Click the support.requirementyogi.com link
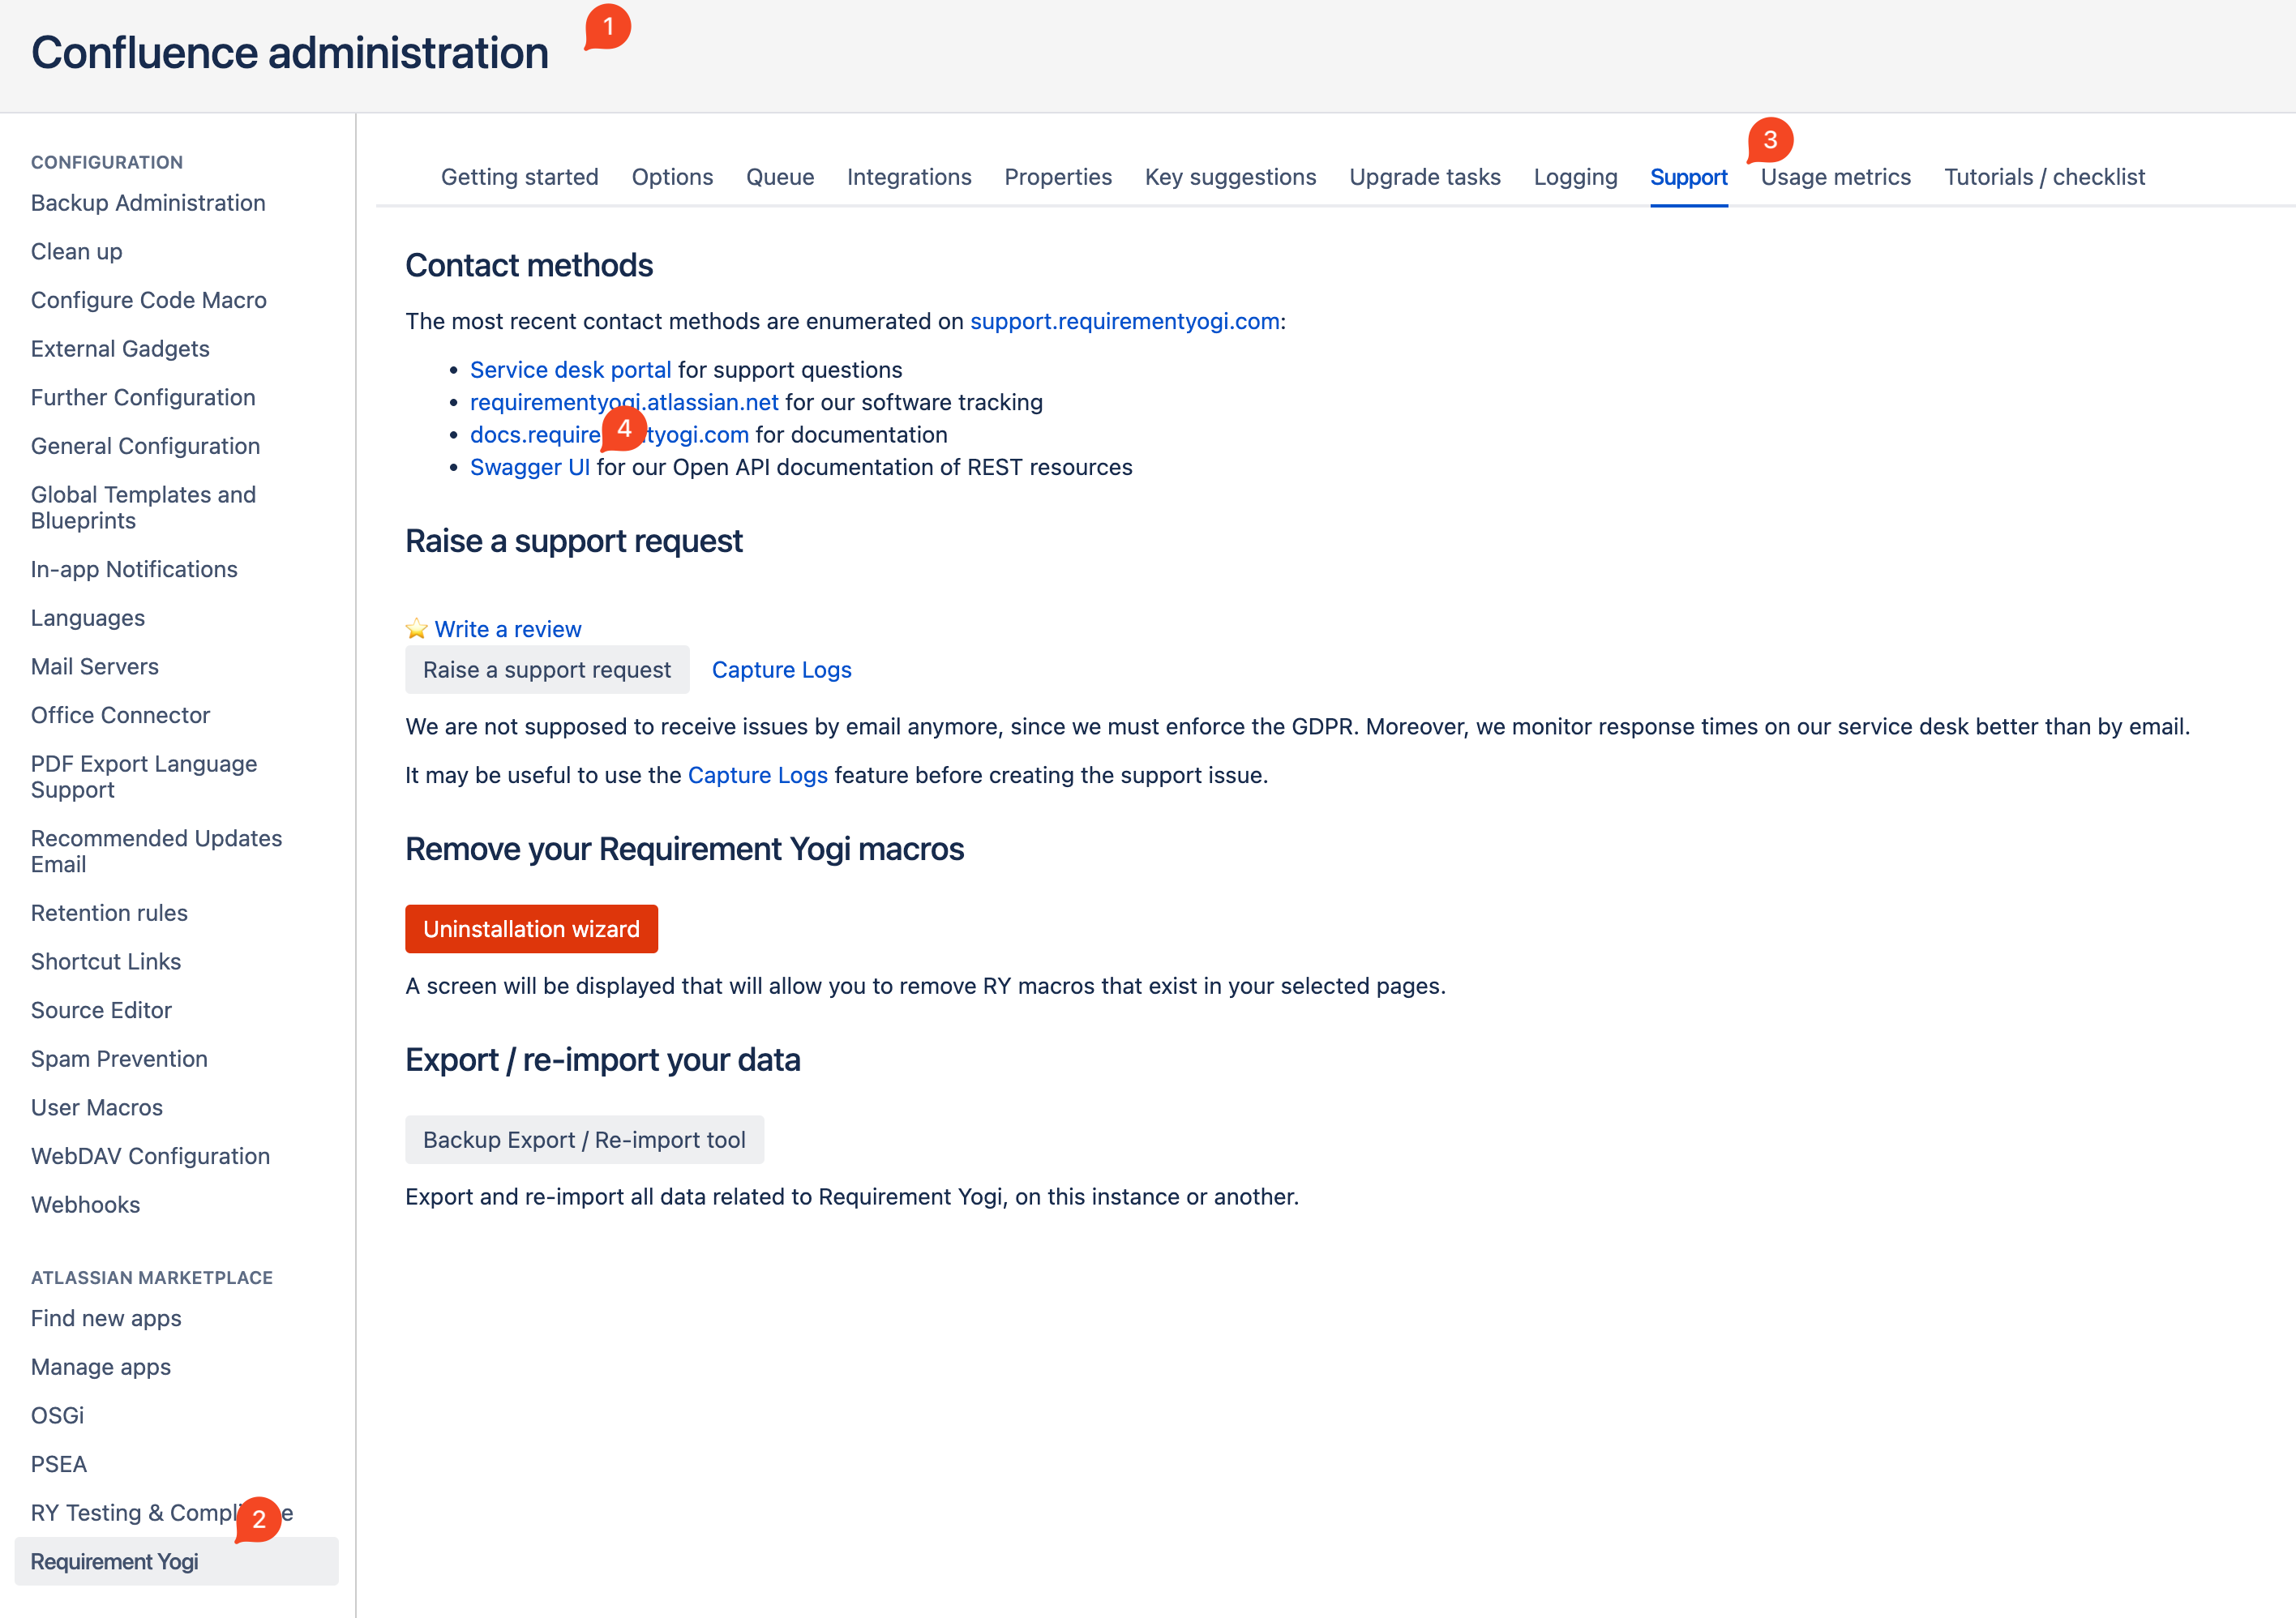The width and height of the screenshot is (2296, 1618). [1124, 321]
